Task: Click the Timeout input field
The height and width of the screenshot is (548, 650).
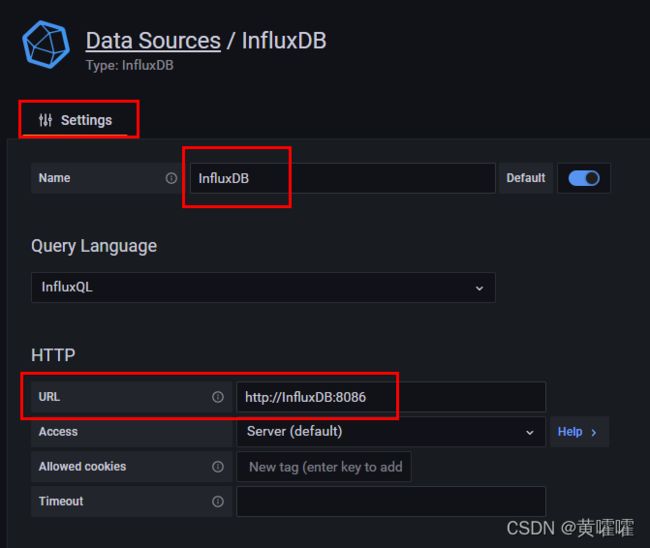Action: pyautogui.click(x=391, y=502)
